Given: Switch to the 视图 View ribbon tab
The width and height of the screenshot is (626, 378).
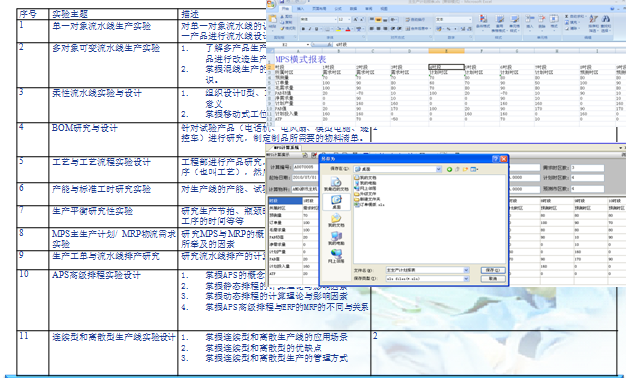Looking at the screenshot, I should tap(384, 8).
